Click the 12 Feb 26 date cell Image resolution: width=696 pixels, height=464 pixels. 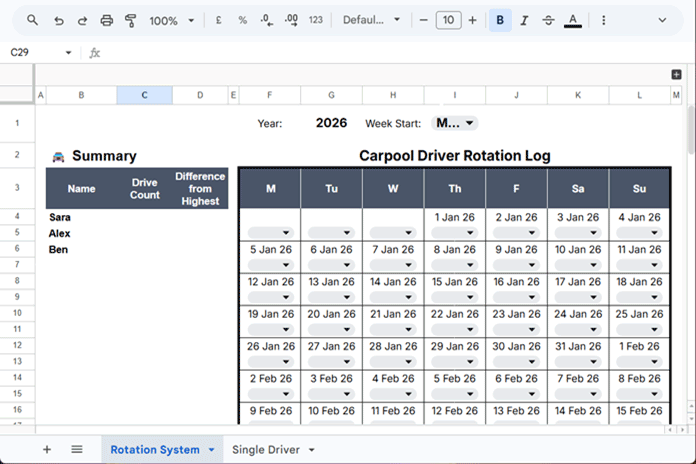[x=455, y=411]
